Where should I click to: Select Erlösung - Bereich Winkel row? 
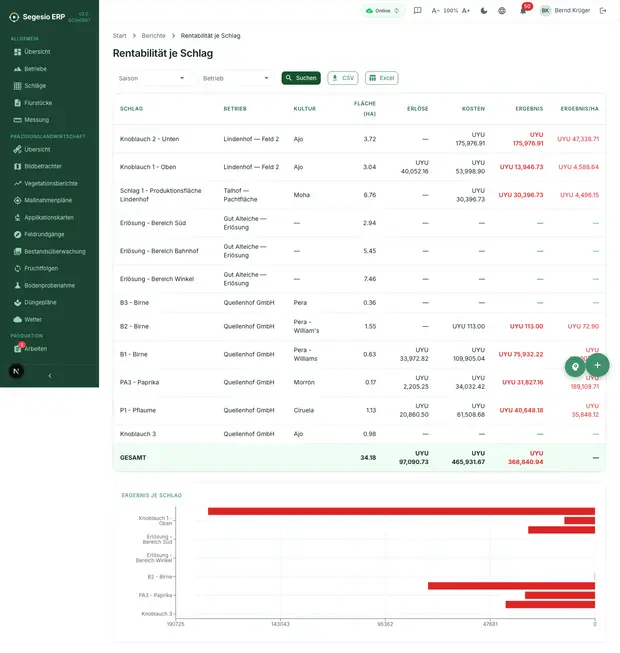point(359,279)
